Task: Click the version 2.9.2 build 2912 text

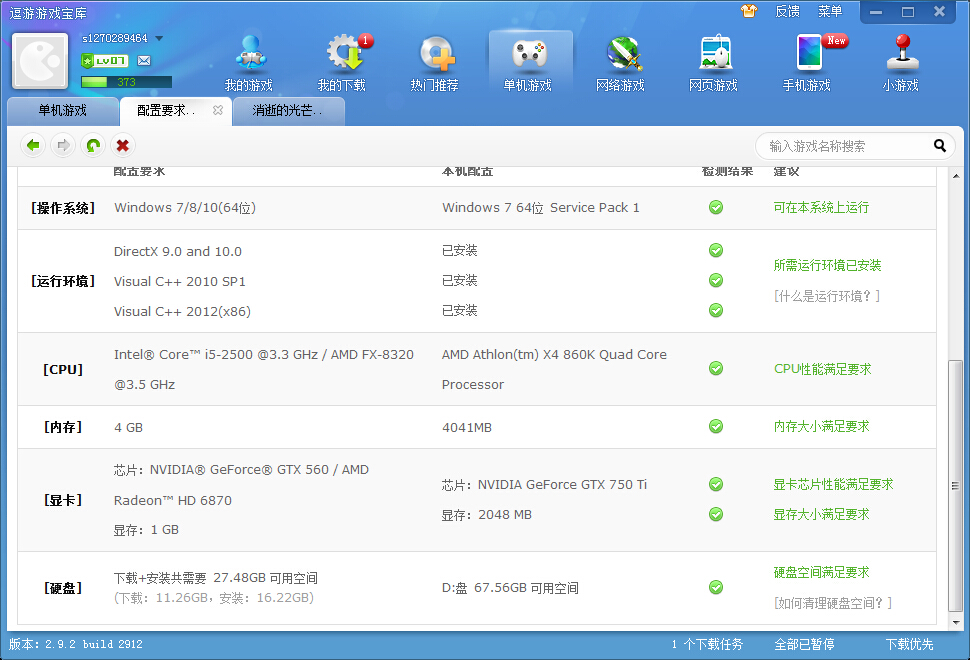Action: (75, 645)
